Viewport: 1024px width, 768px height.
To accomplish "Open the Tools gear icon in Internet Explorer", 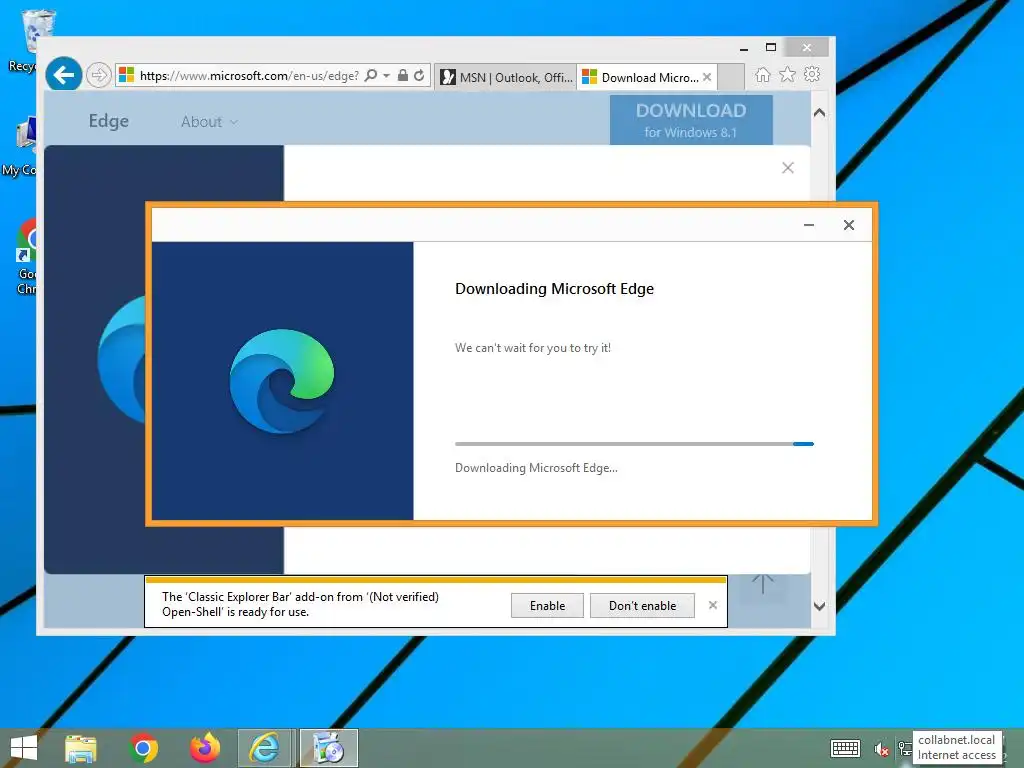I will [812, 74].
